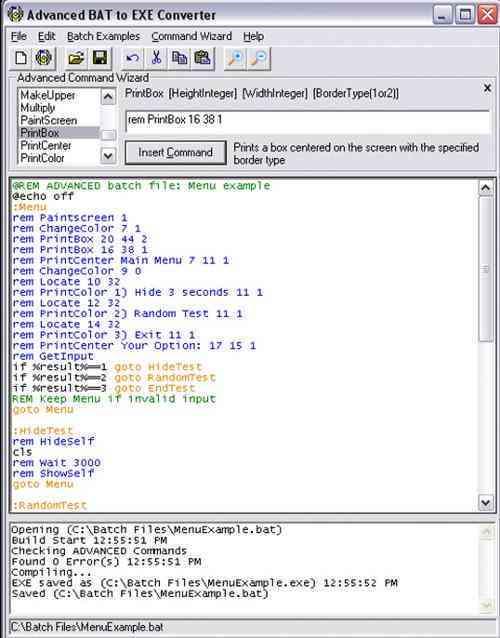
Task: Click 'rem Locate 10 32' code line
Action: [66, 282]
